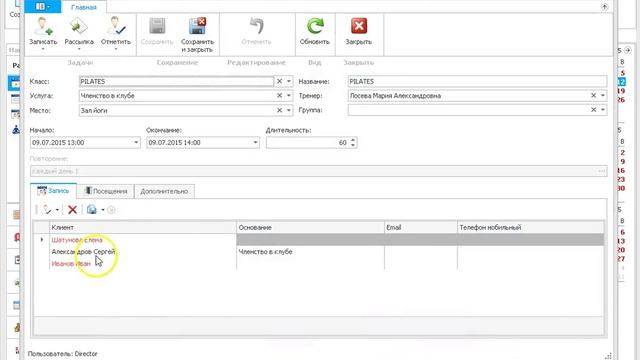Viewport: 640px width, 360px height.
Task: Open the Рассылка mailing icon
Action: [79, 27]
